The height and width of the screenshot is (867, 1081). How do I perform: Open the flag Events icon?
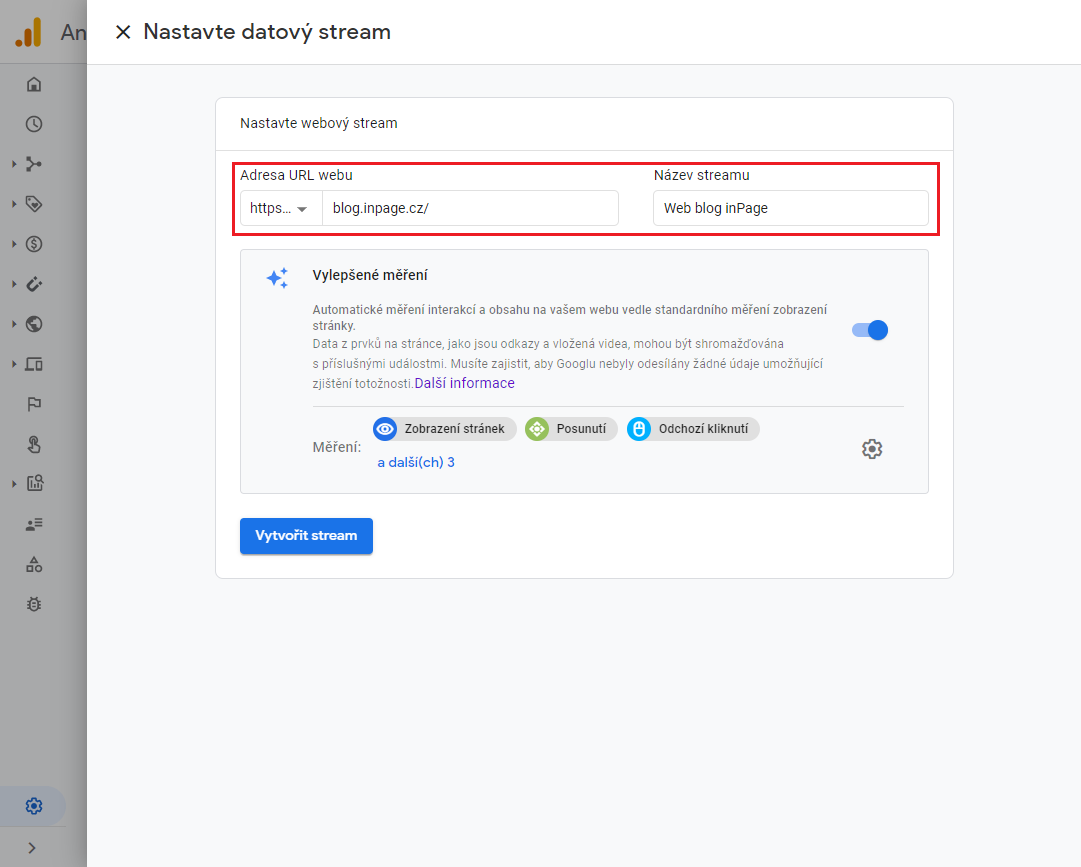click(x=34, y=404)
